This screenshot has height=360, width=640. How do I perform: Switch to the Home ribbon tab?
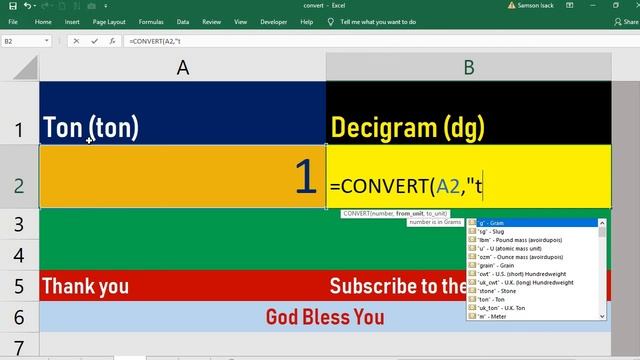43,22
